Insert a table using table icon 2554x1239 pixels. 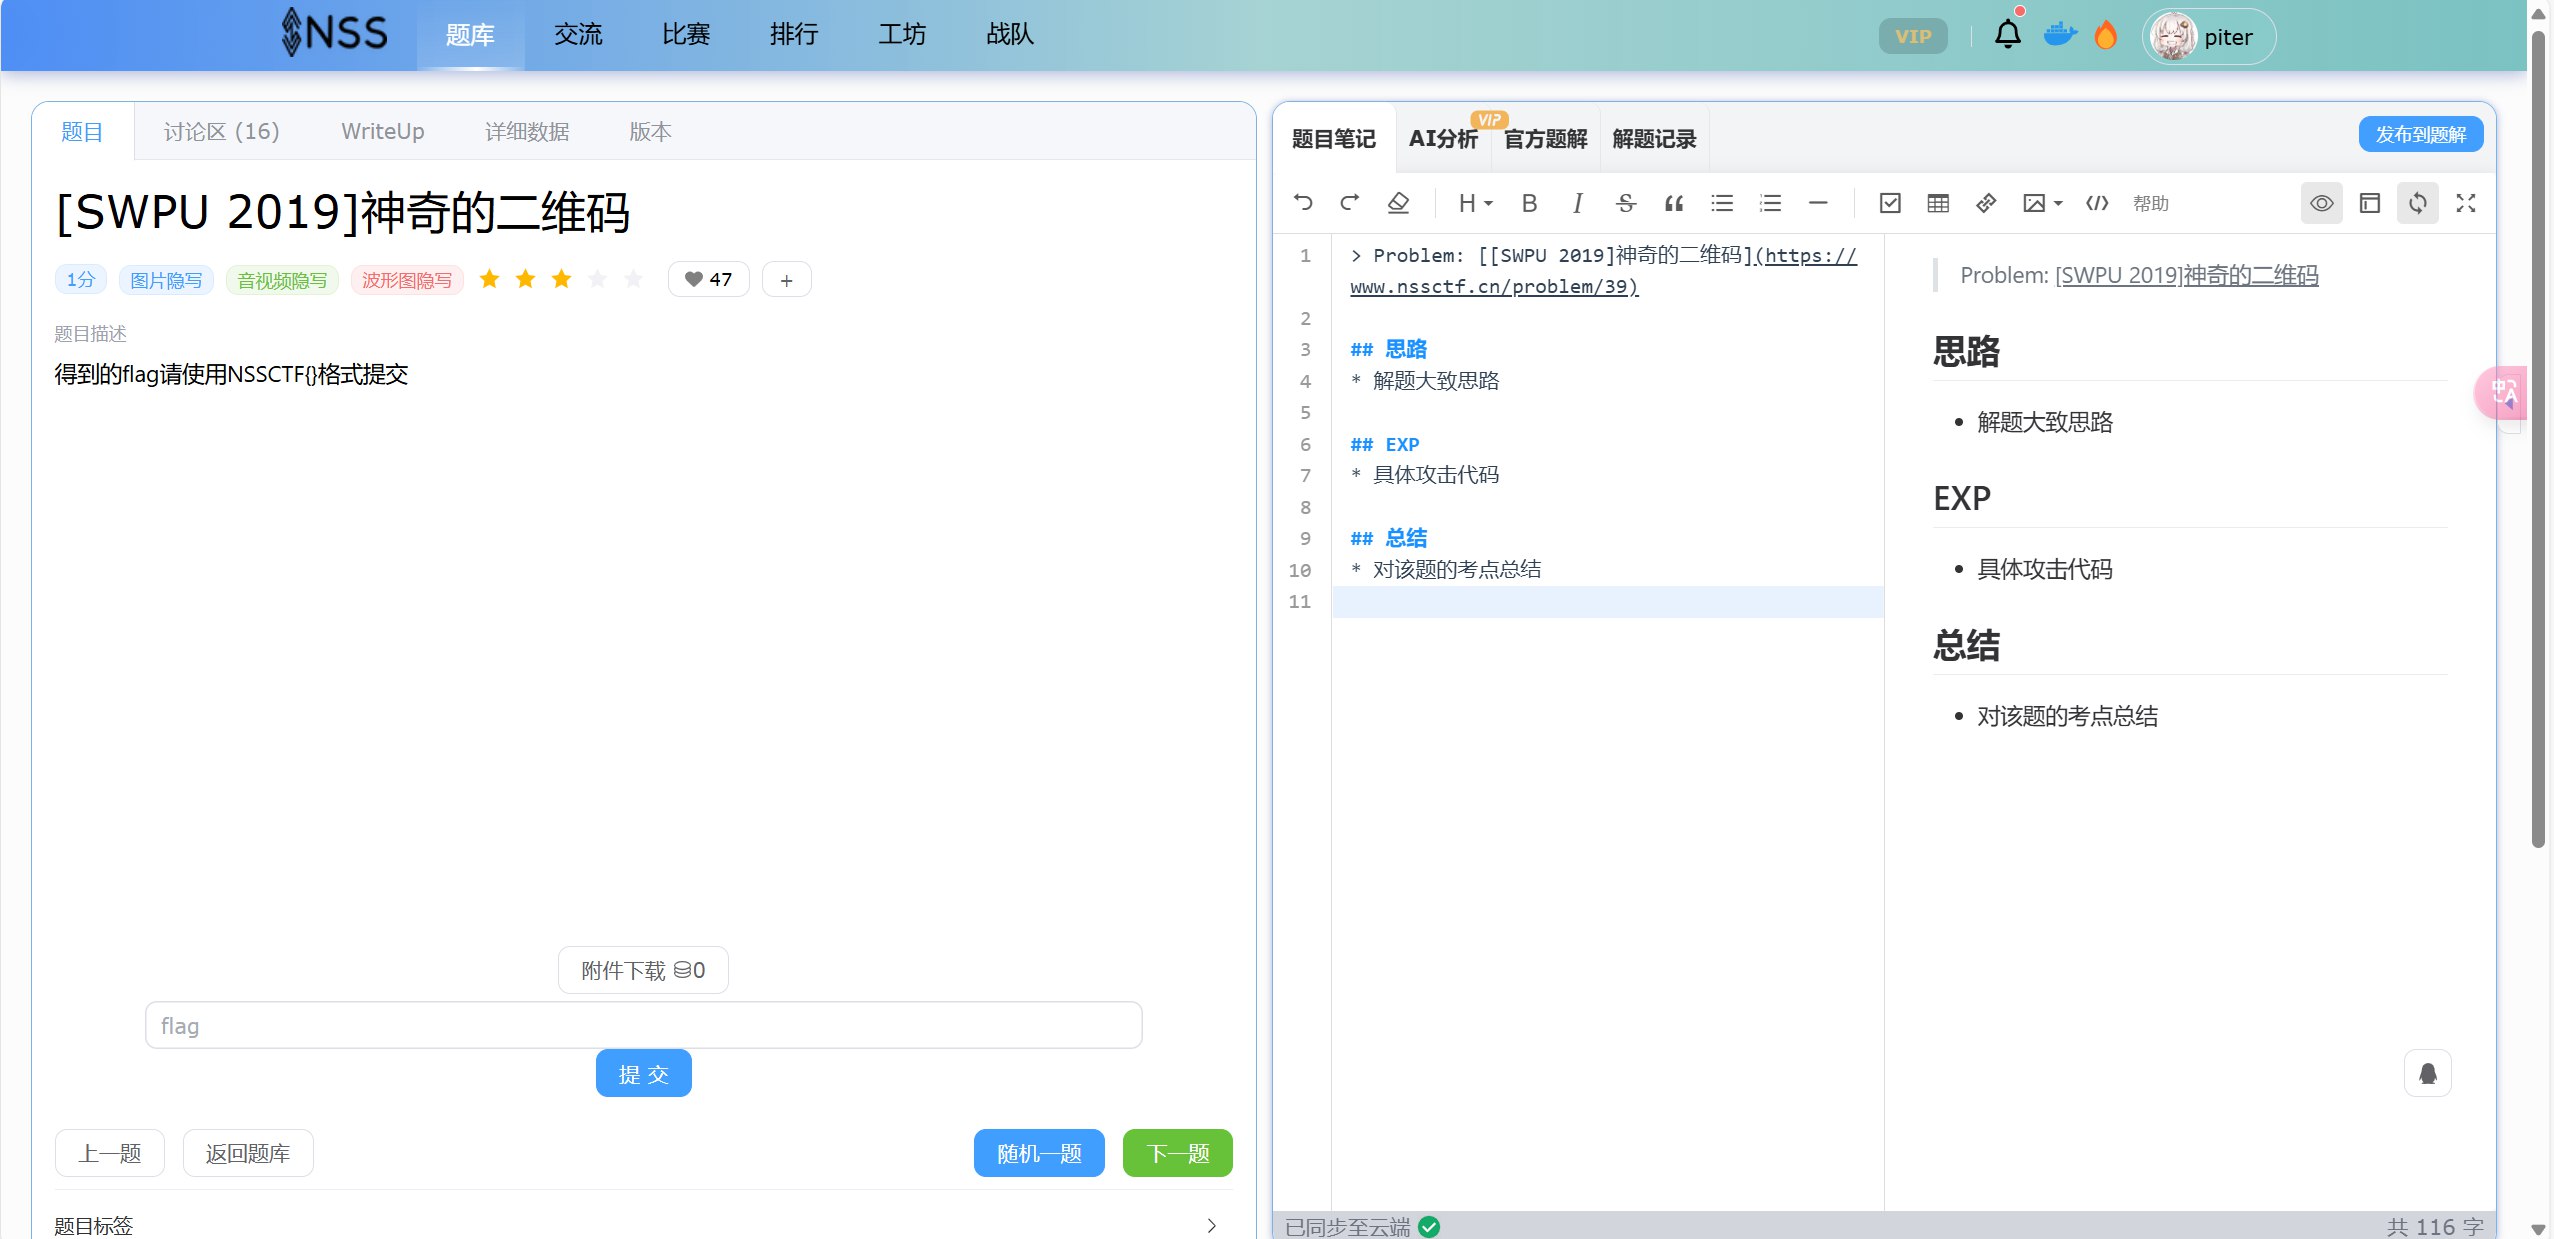pos(1937,203)
